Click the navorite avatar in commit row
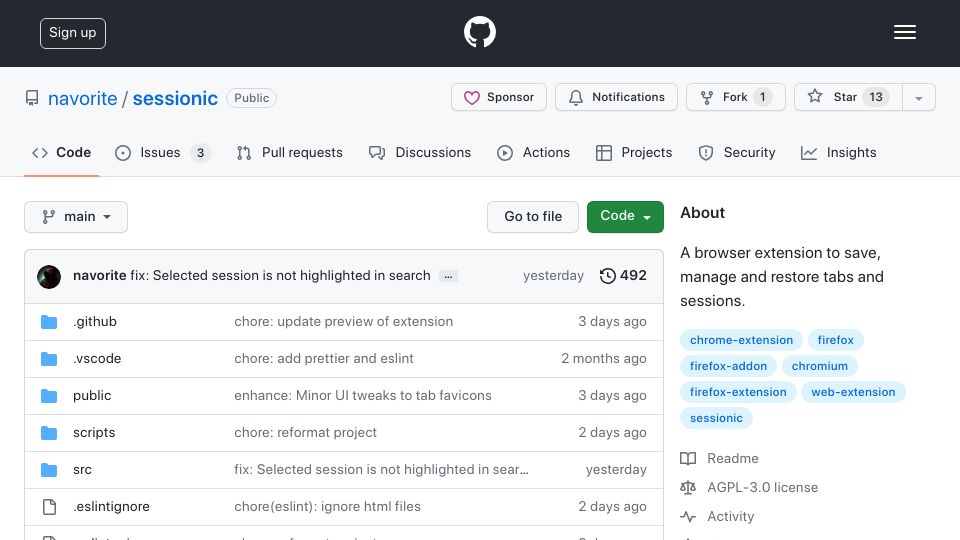 pyautogui.click(x=49, y=277)
